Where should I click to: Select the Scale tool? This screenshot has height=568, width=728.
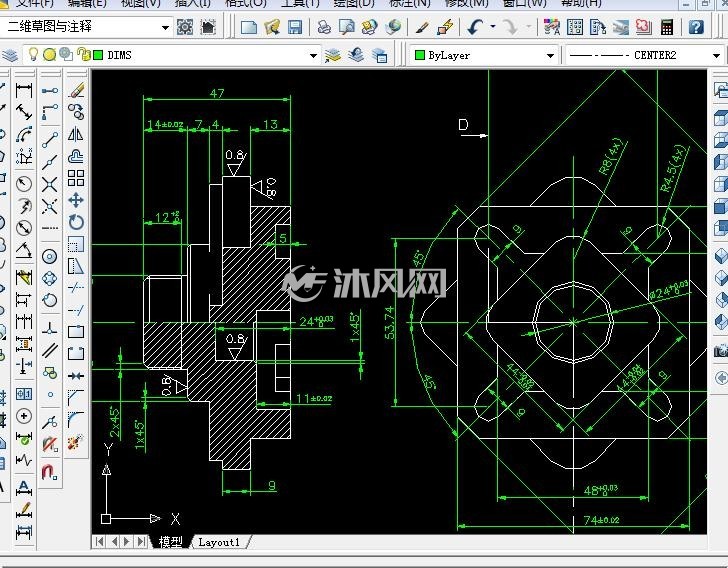(x=76, y=244)
